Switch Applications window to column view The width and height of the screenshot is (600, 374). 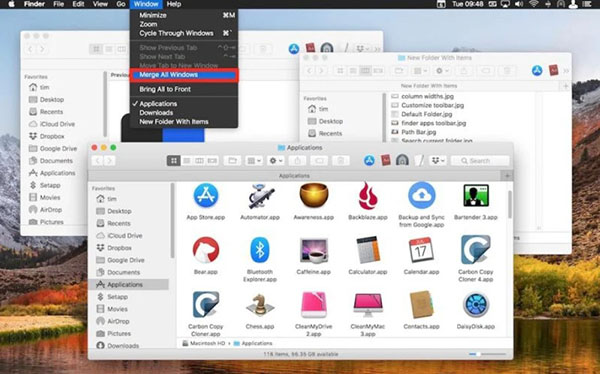(199, 161)
